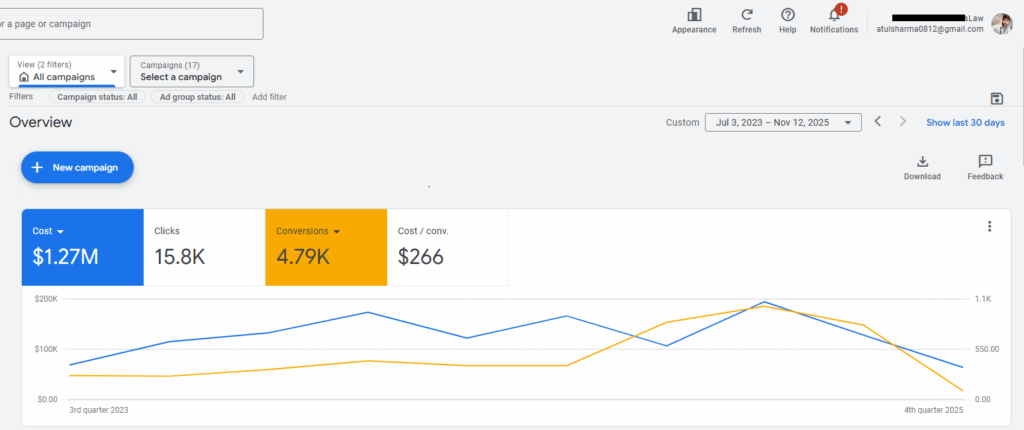This screenshot has height=430, width=1024.
Task: Click the account profile avatar
Action: 1001,23
